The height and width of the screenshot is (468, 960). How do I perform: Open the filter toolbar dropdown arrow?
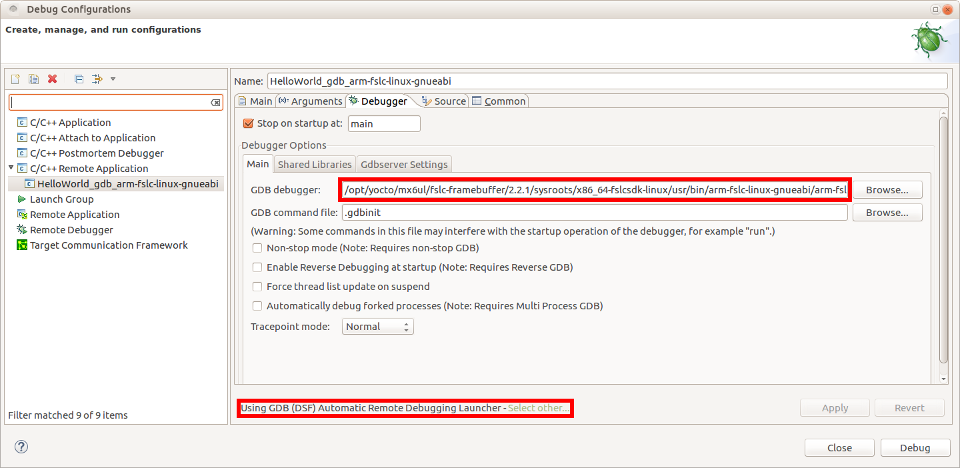(113, 79)
